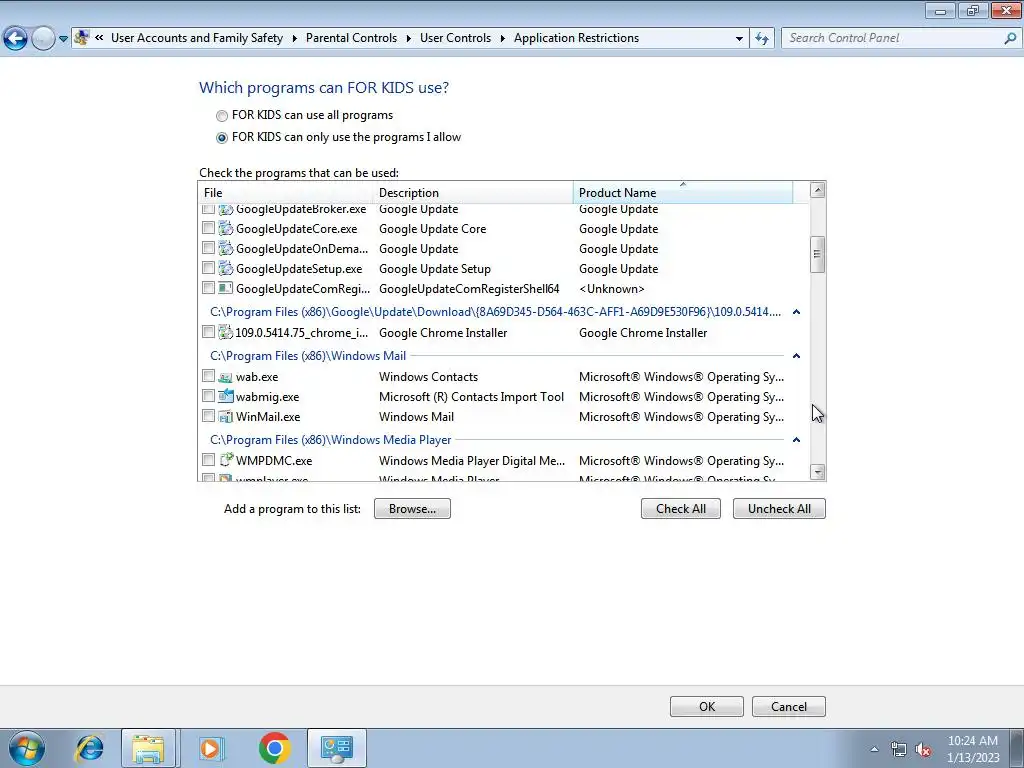Image resolution: width=1024 pixels, height=768 pixels.
Task: Sort list by File column
Action: pyautogui.click(x=286, y=193)
